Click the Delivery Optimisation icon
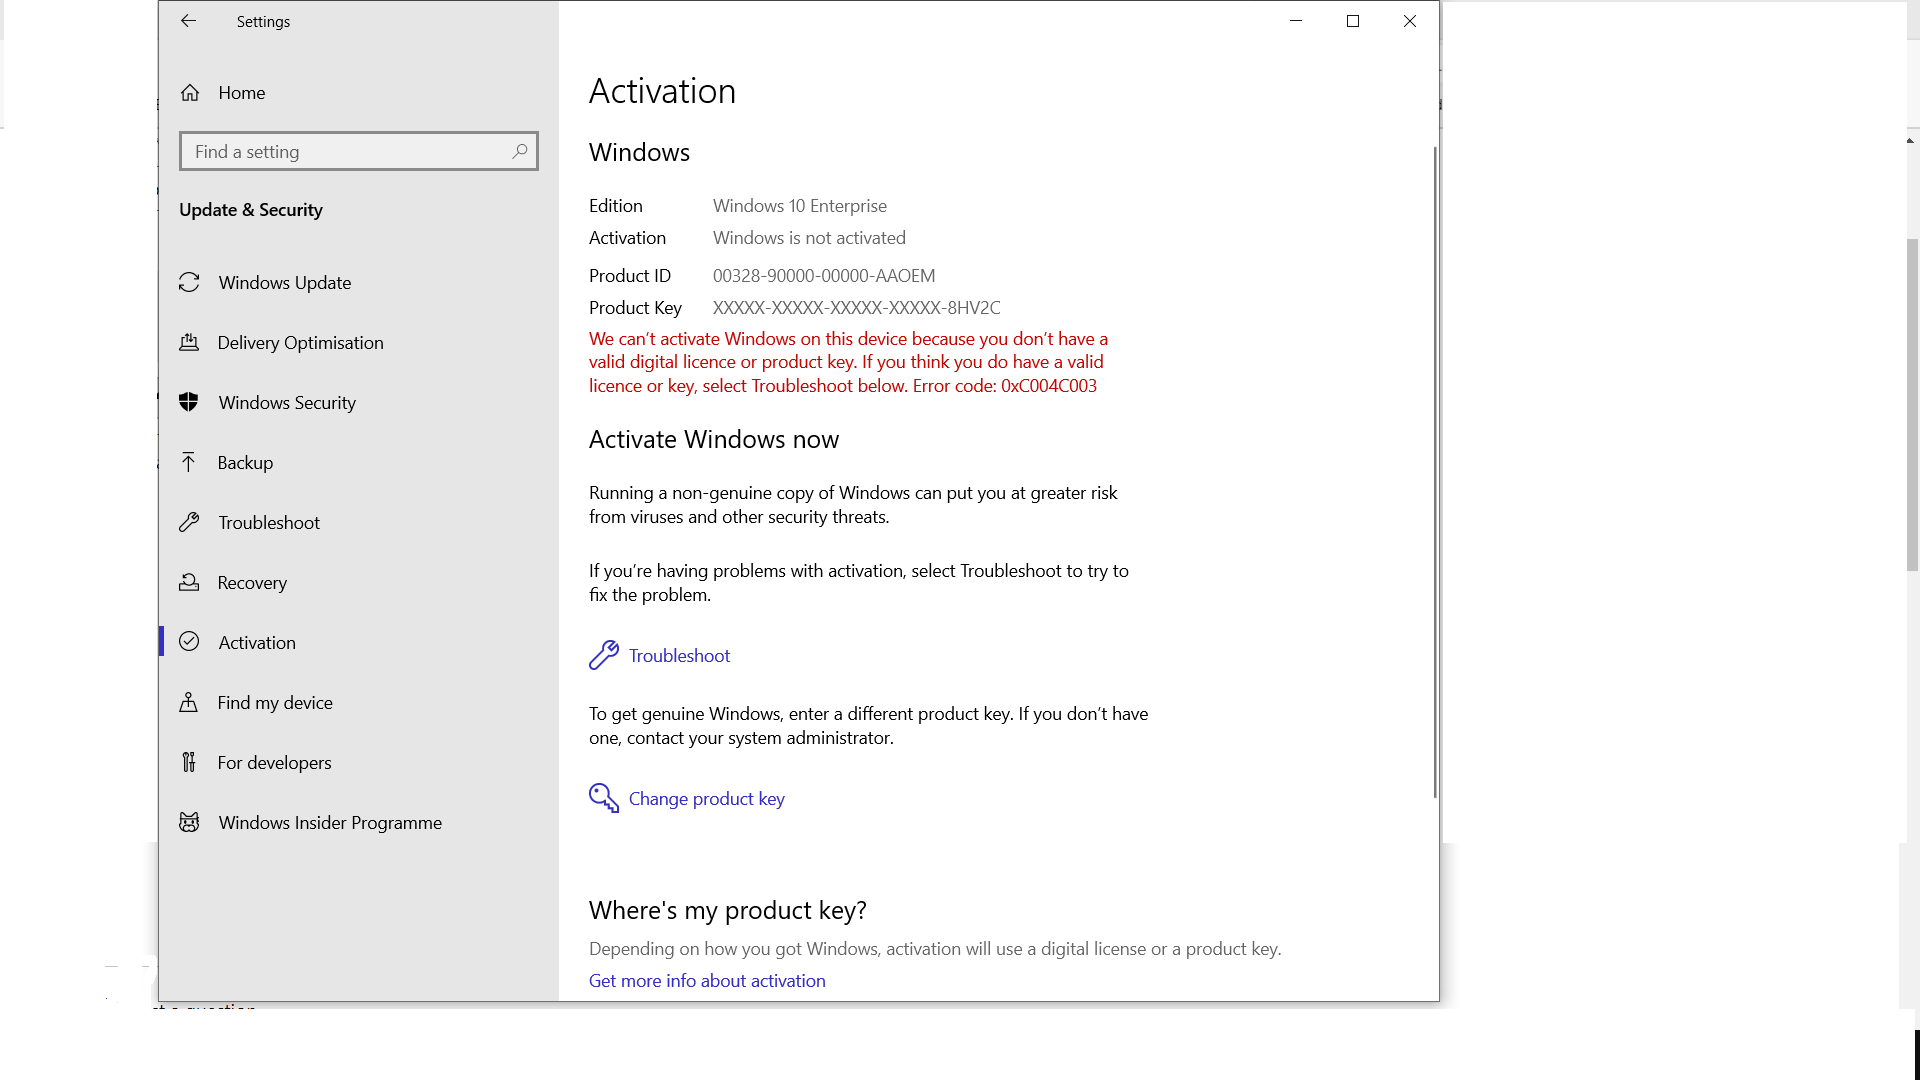 tap(189, 342)
